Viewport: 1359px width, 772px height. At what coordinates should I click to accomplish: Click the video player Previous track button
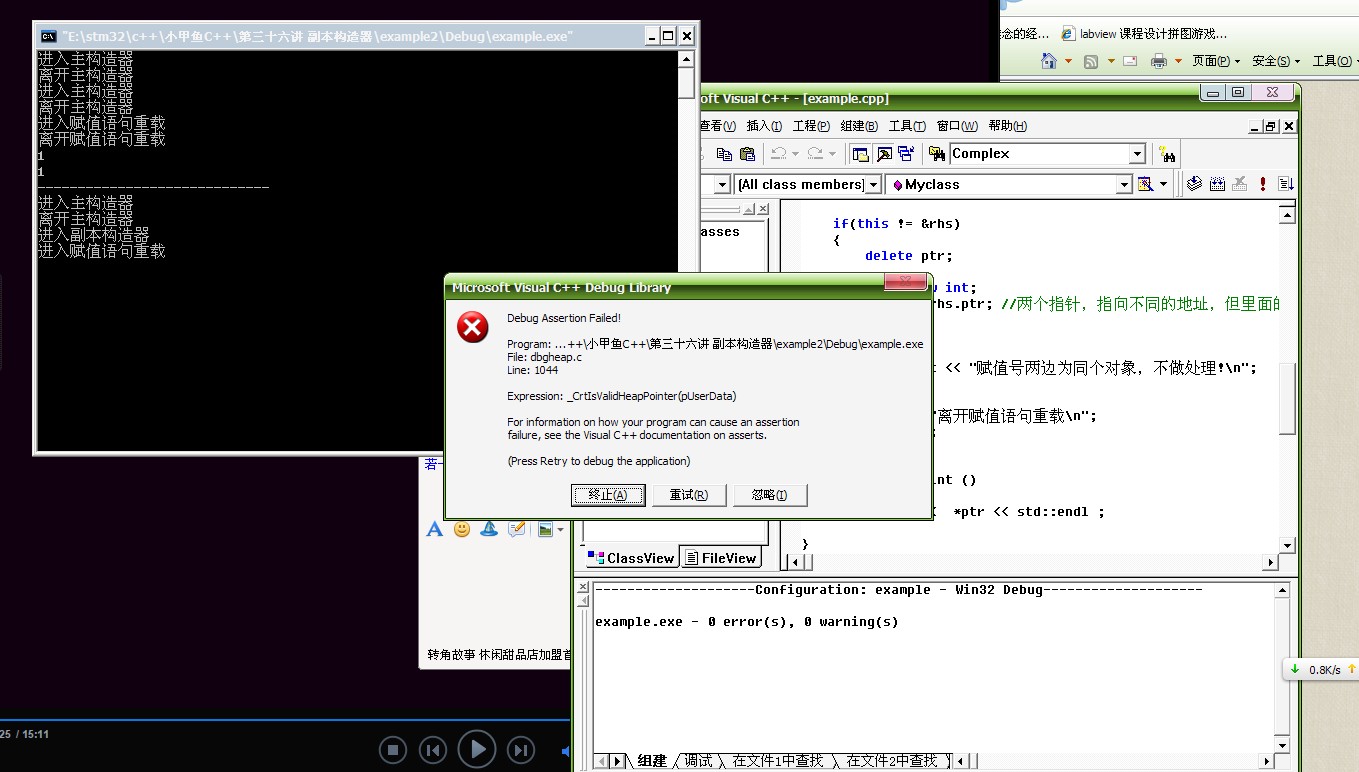(x=432, y=749)
